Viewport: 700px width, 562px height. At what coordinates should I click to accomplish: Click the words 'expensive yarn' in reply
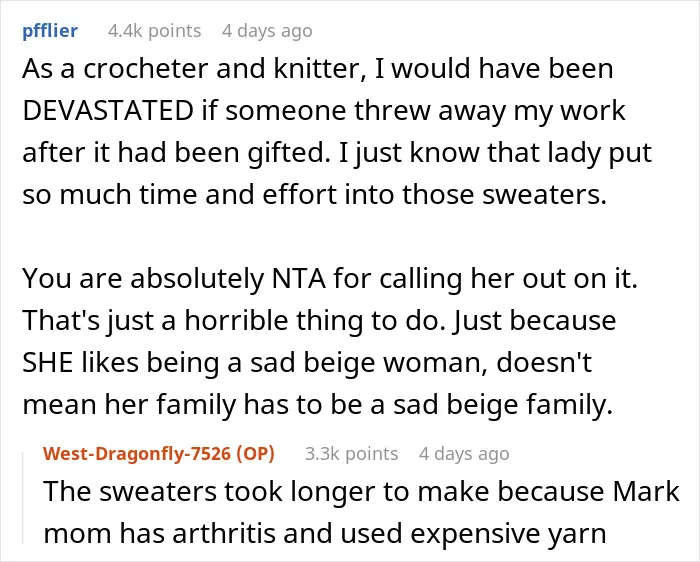pyautogui.click(x=508, y=534)
